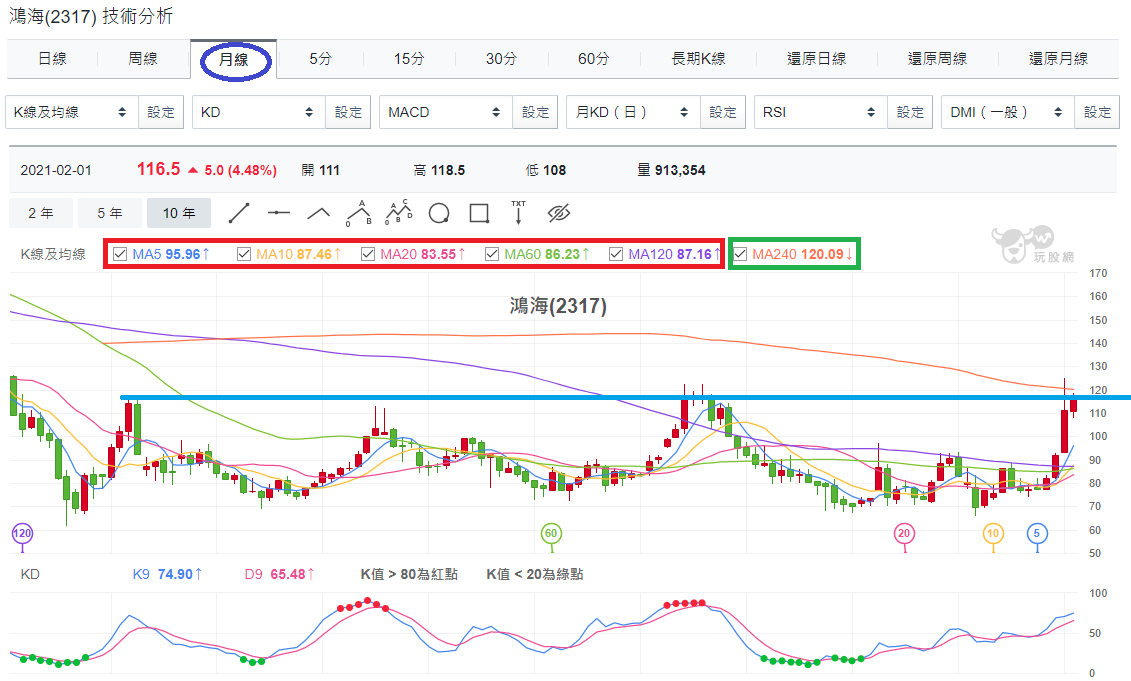Click the purple 120 marker on chart
The image size is (1131, 681).
pyautogui.click(x=22, y=534)
